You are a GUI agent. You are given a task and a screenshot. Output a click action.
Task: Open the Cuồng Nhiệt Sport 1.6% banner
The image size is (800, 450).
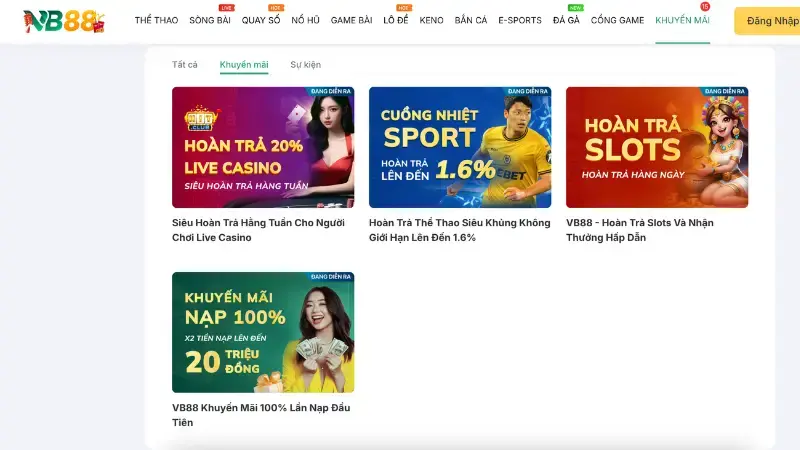coord(460,147)
